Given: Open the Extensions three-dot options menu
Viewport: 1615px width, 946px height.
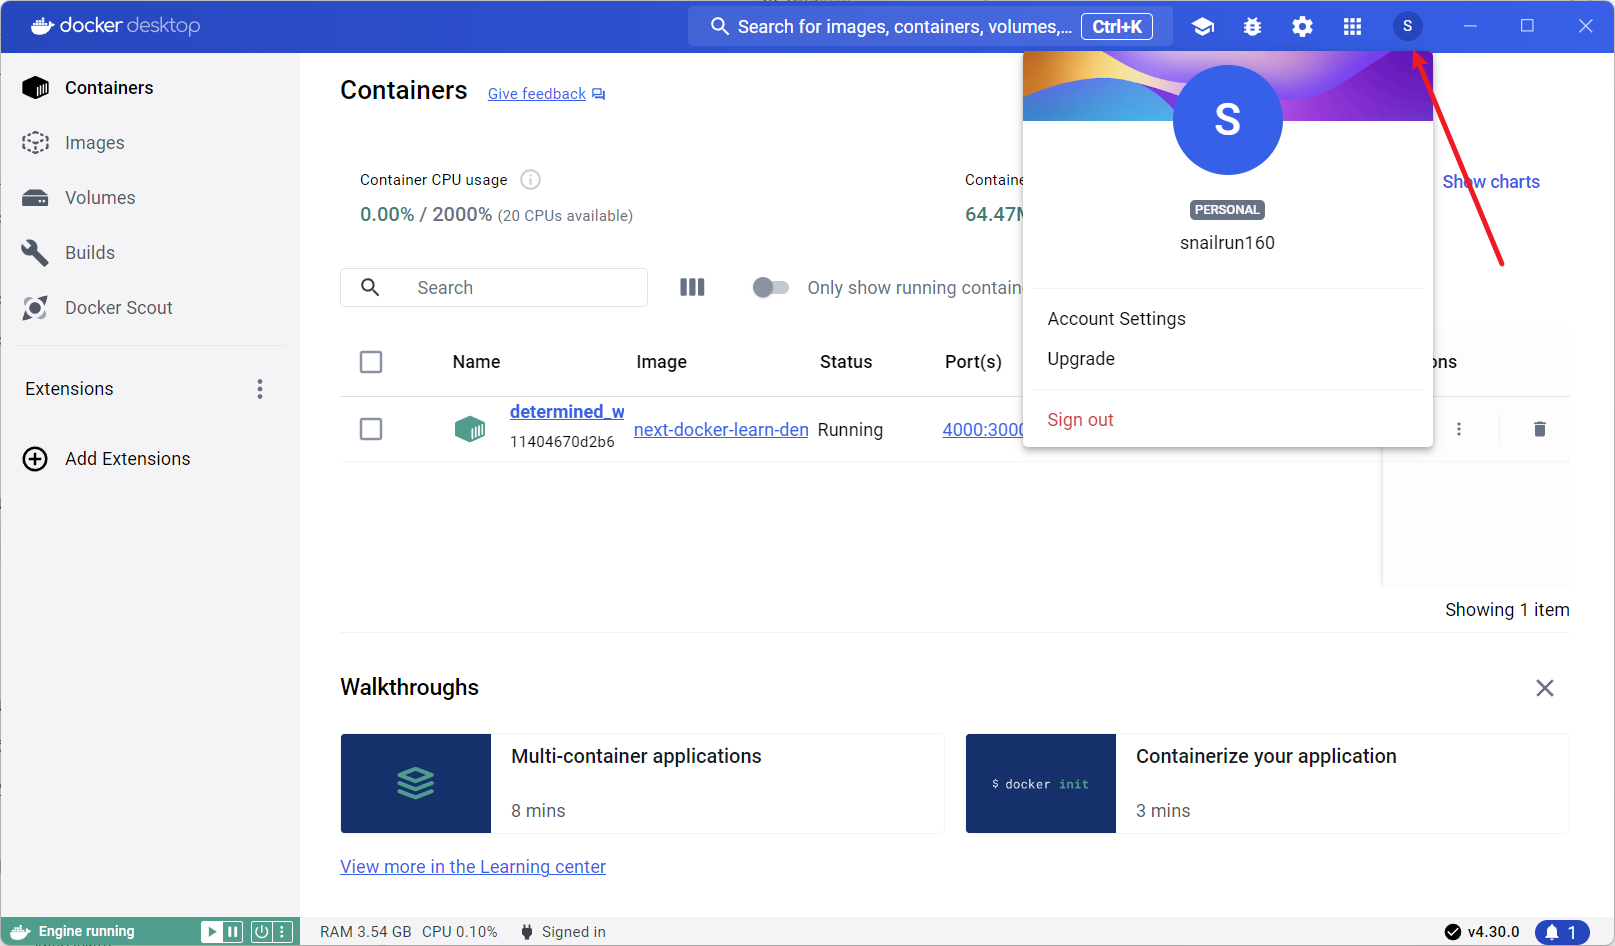Looking at the screenshot, I should (260, 389).
